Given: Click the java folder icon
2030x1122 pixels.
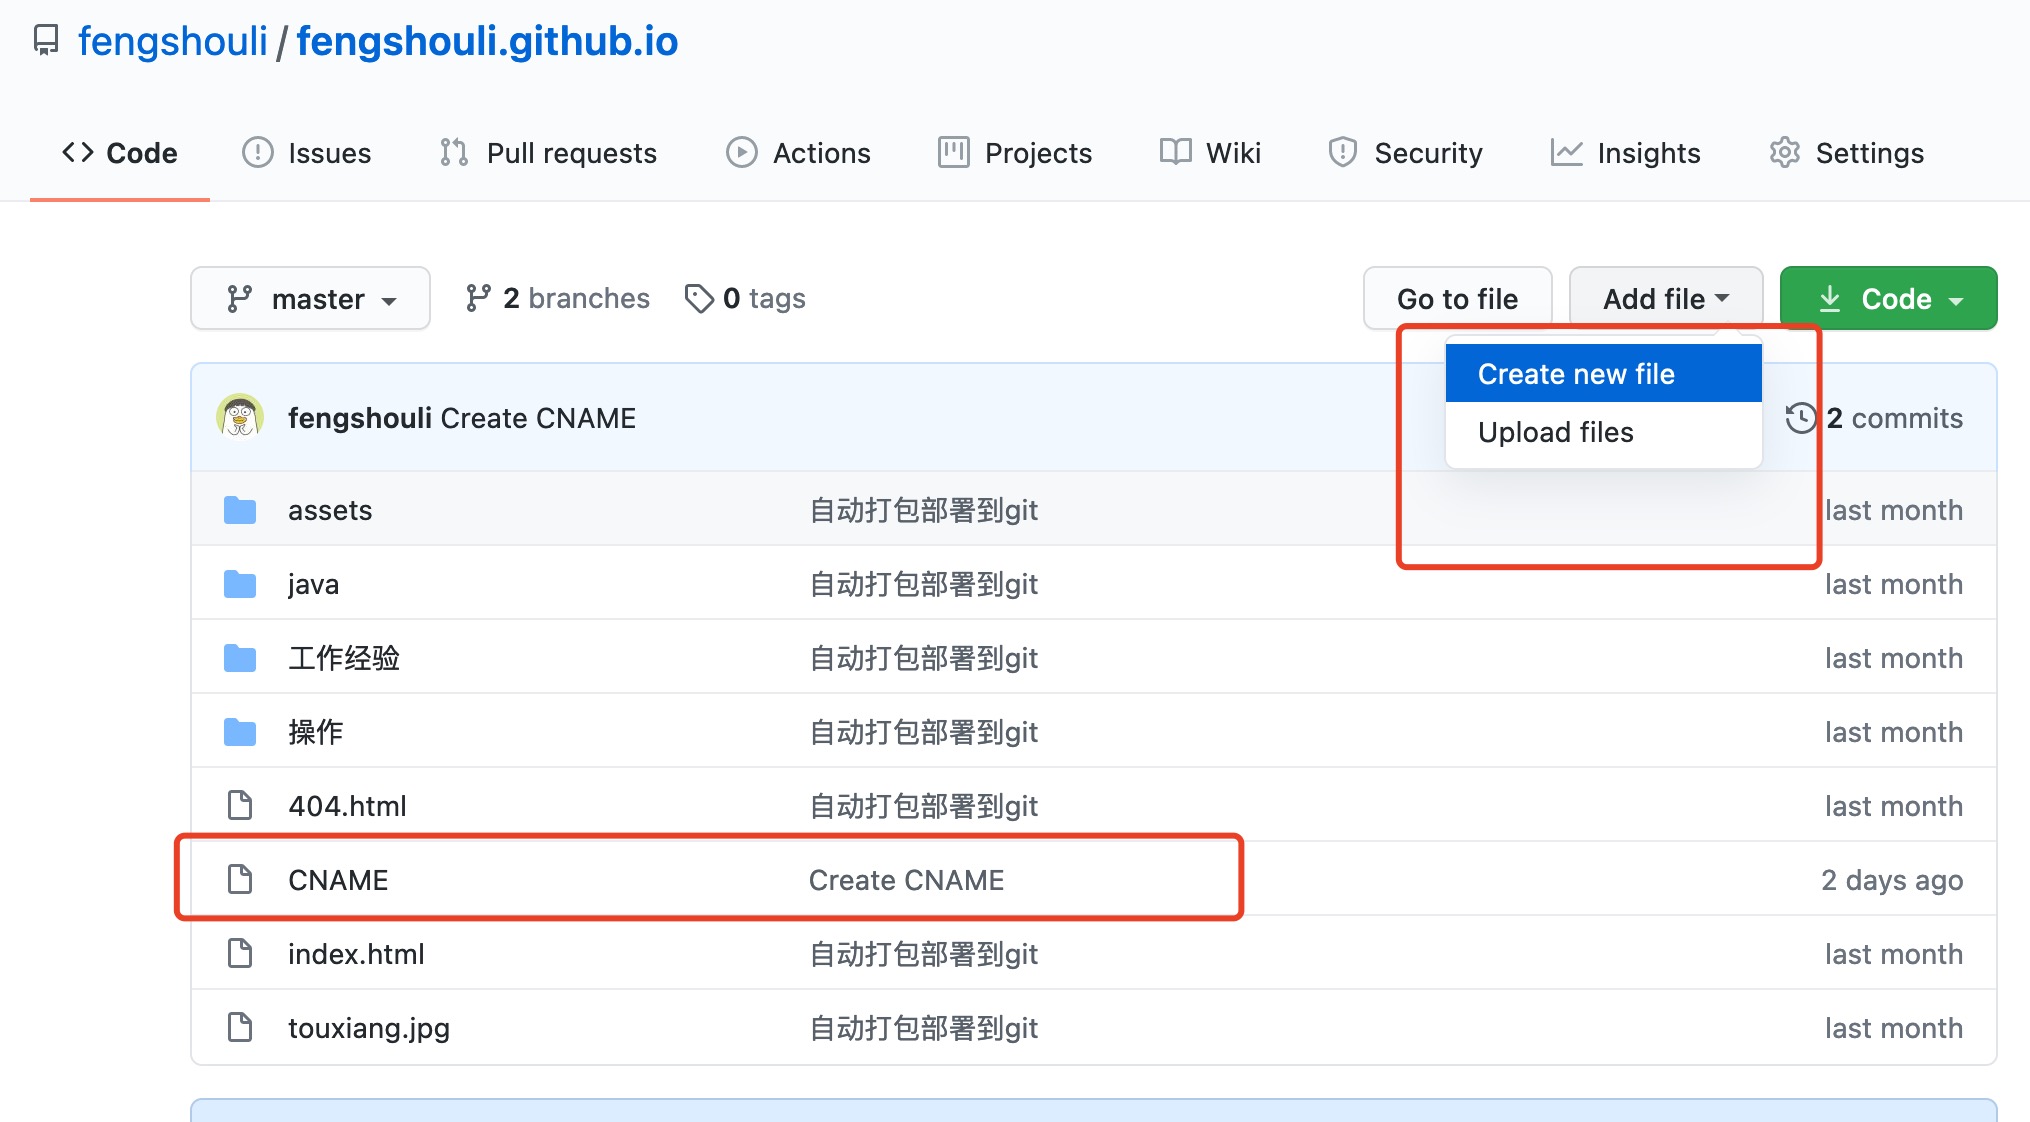Looking at the screenshot, I should click(240, 584).
